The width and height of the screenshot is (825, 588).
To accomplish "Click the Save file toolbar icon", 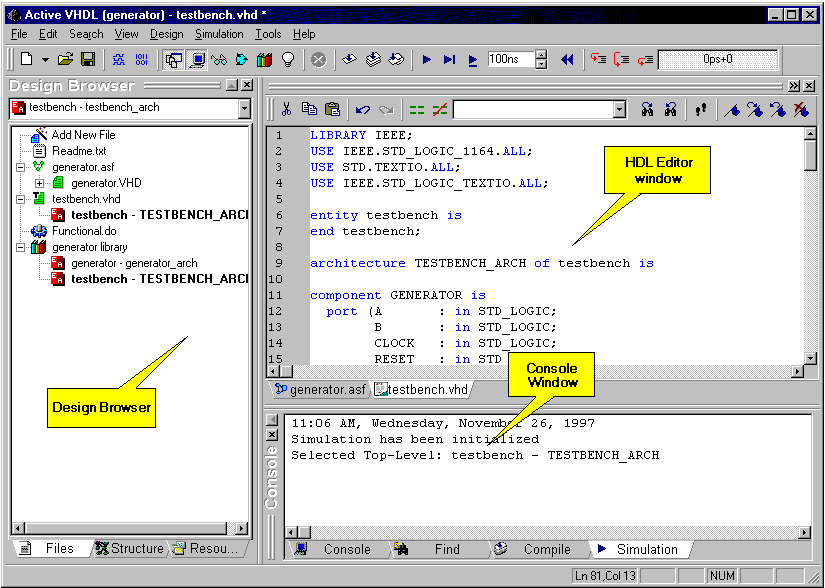I will [x=88, y=60].
